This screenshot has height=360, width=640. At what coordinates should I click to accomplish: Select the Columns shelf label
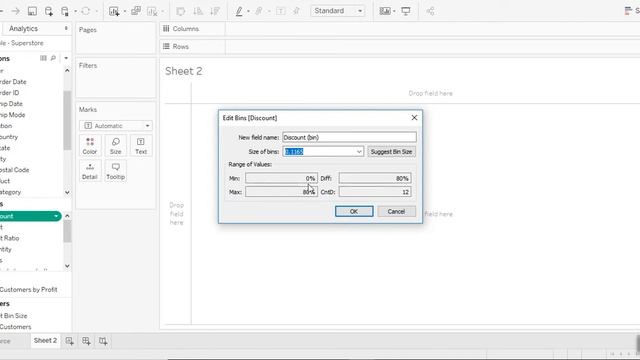coord(186,29)
